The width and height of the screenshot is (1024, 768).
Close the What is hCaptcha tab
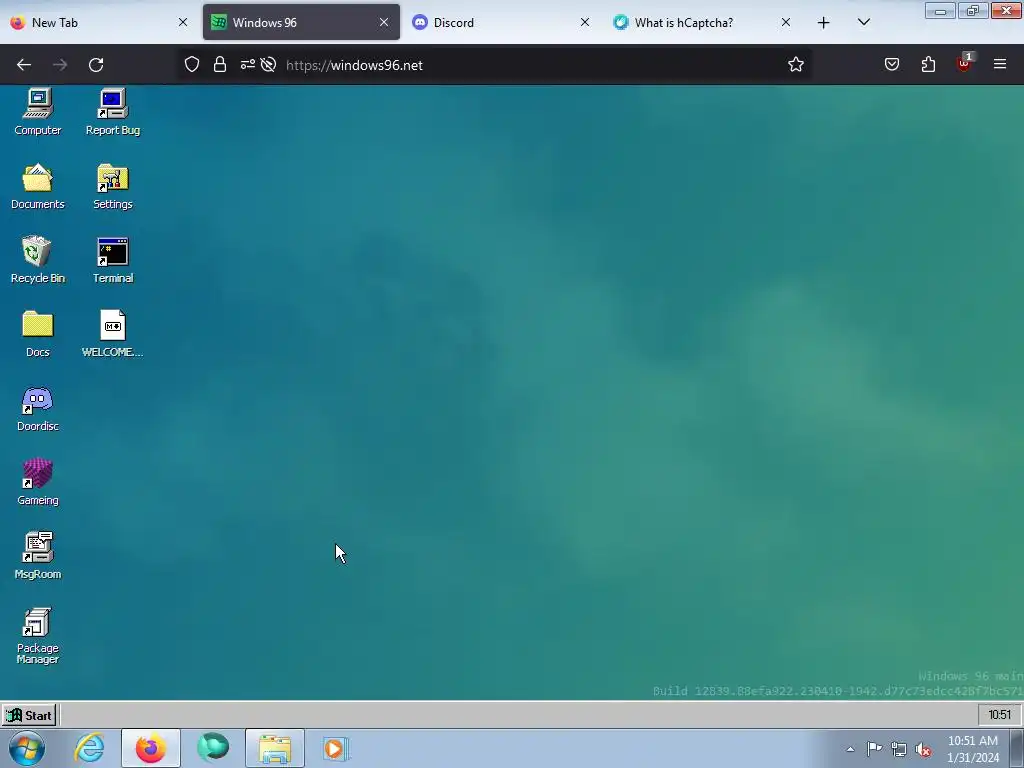(786, 22)
